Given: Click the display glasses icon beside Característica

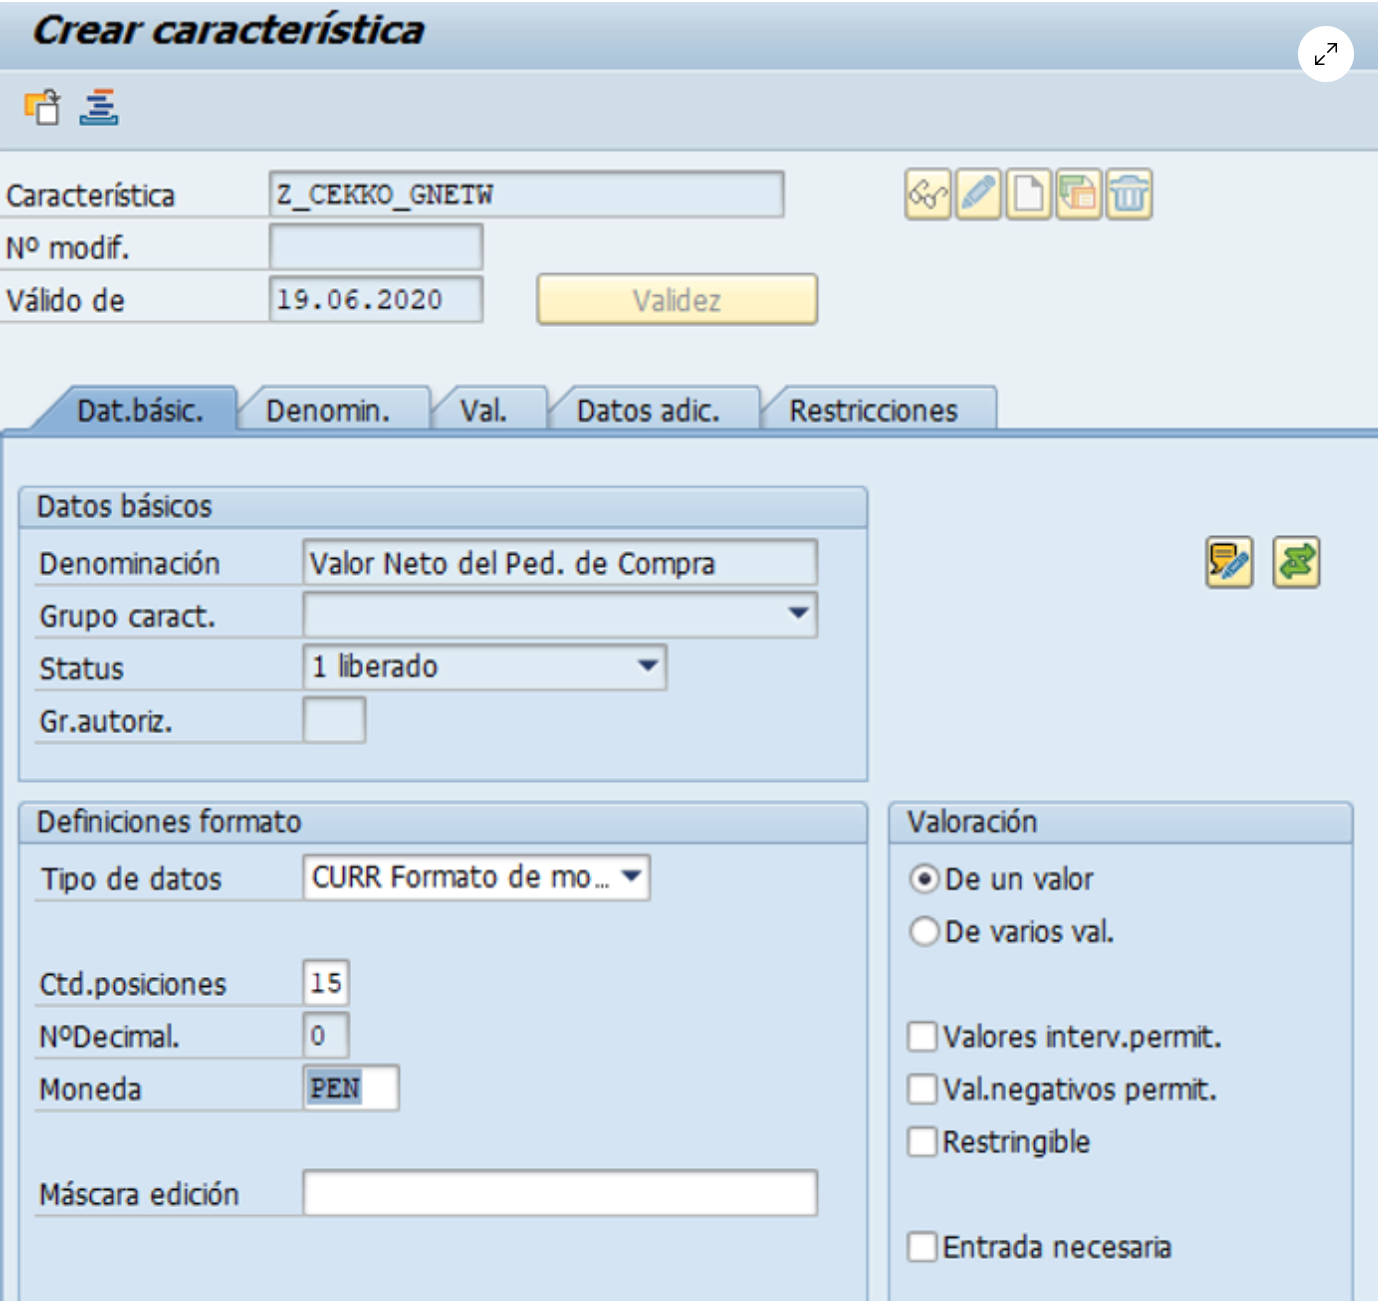Looking at the screenshot, I should pos(928,194).
